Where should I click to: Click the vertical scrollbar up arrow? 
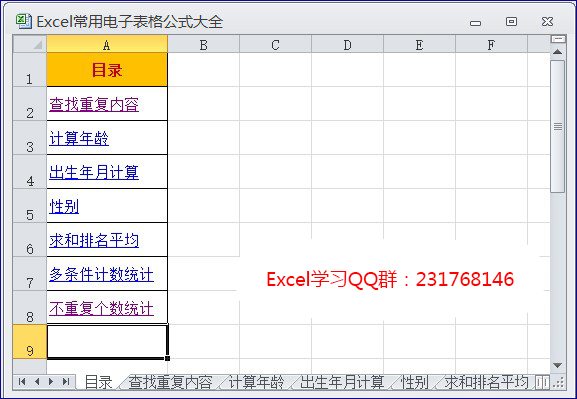(557, 52)
